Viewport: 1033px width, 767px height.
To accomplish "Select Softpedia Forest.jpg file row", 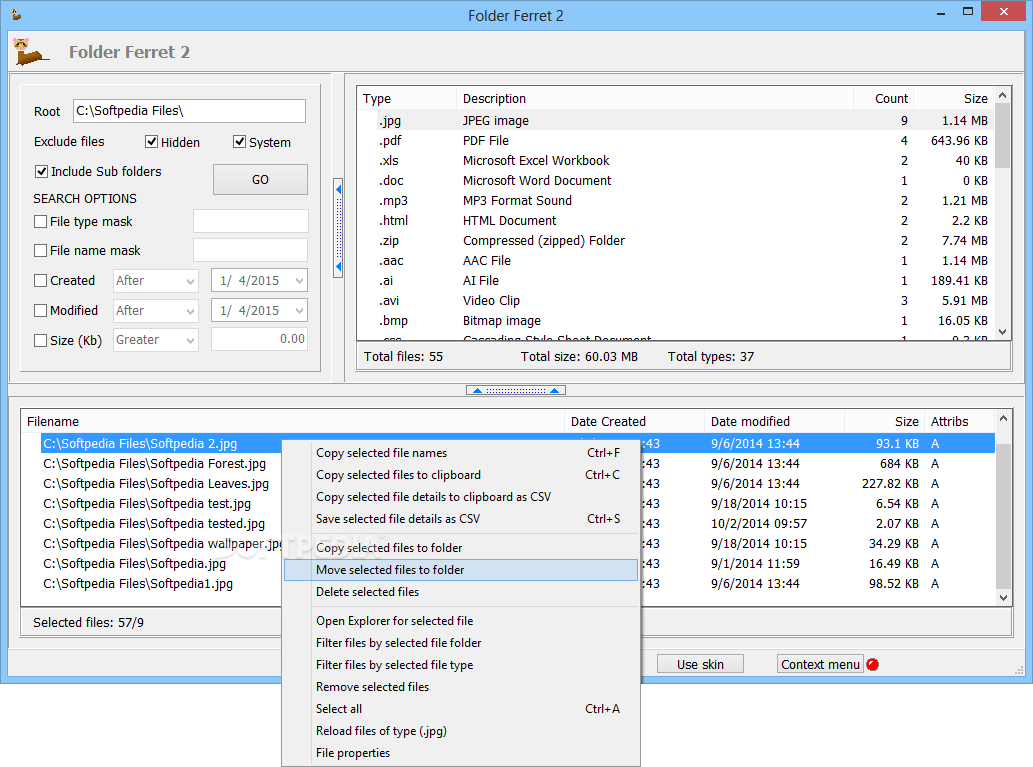I will point(154,463).
